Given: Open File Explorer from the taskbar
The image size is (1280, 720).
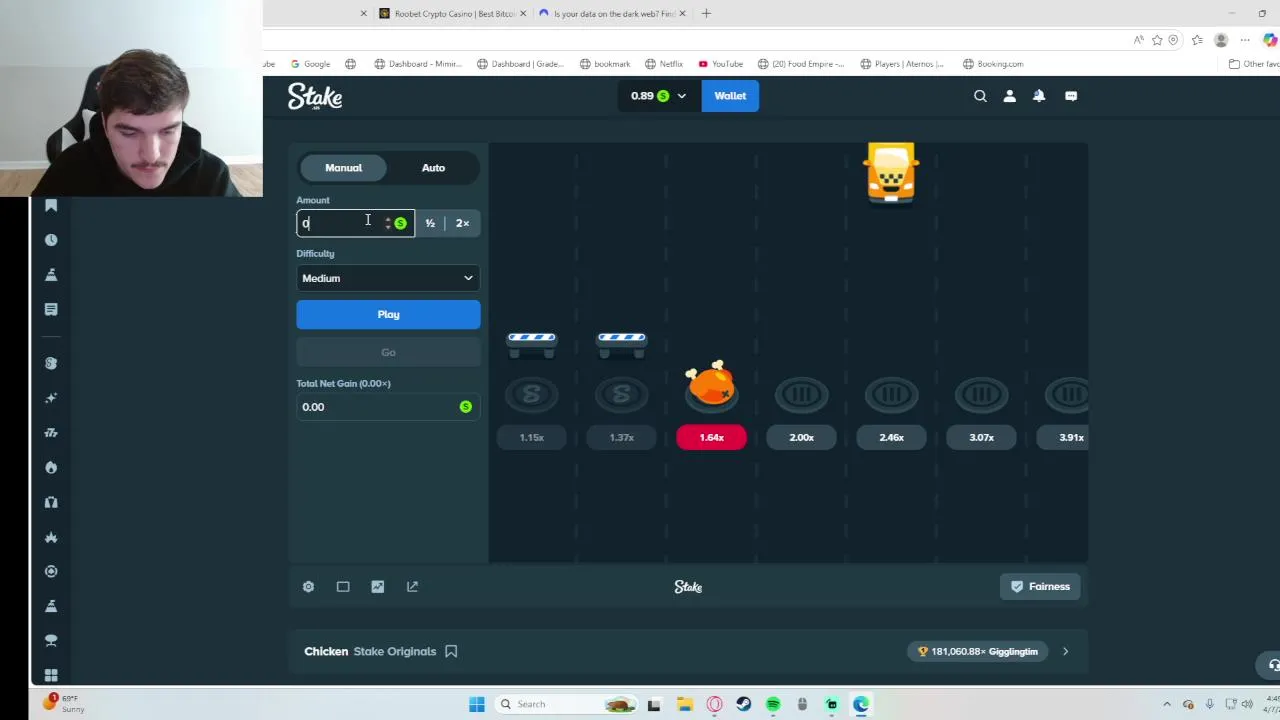Looking at the screenshot, I should tap(684, 704).
